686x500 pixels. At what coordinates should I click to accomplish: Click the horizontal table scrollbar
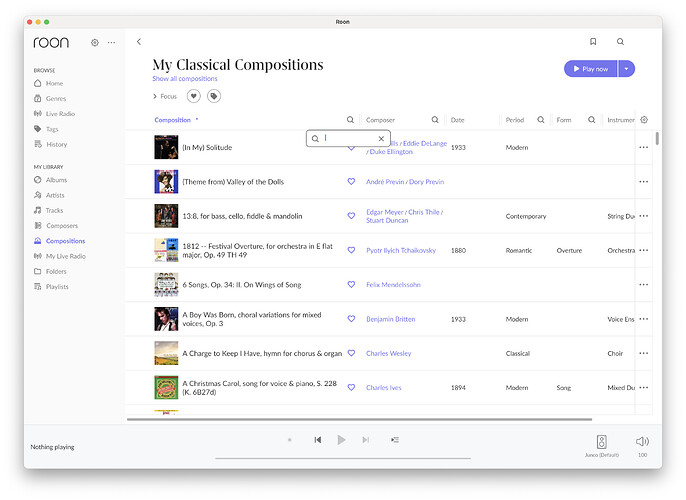359,420
